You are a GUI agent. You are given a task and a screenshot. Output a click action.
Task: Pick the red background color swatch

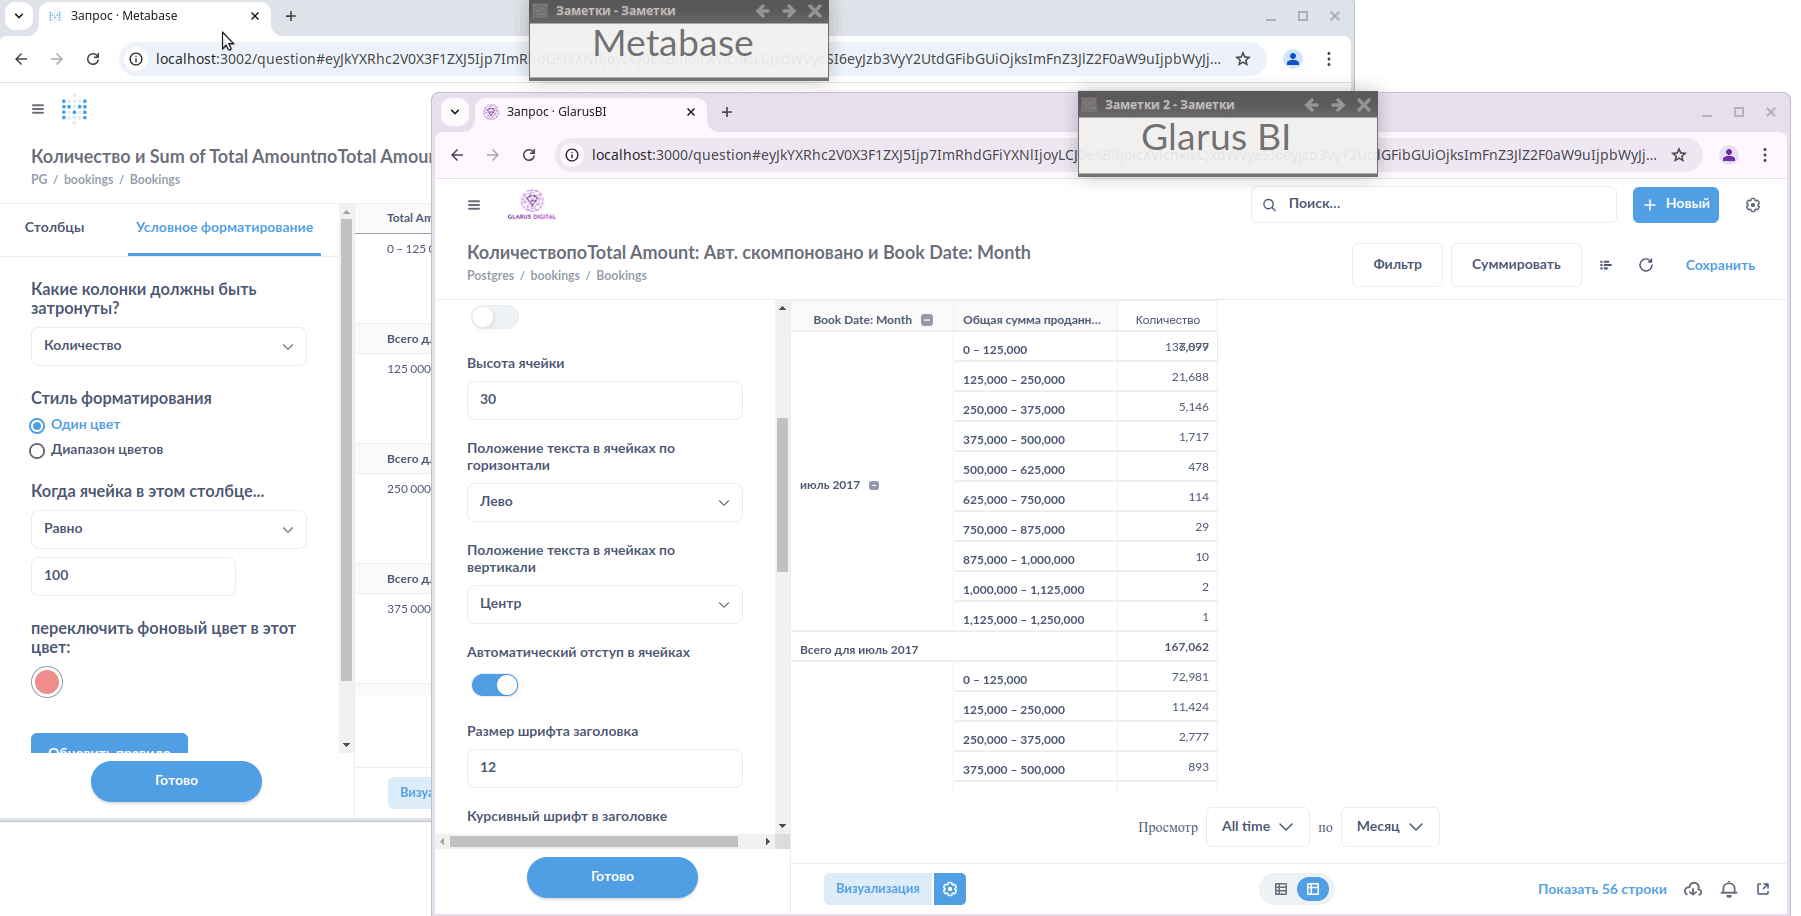point(47,682)
